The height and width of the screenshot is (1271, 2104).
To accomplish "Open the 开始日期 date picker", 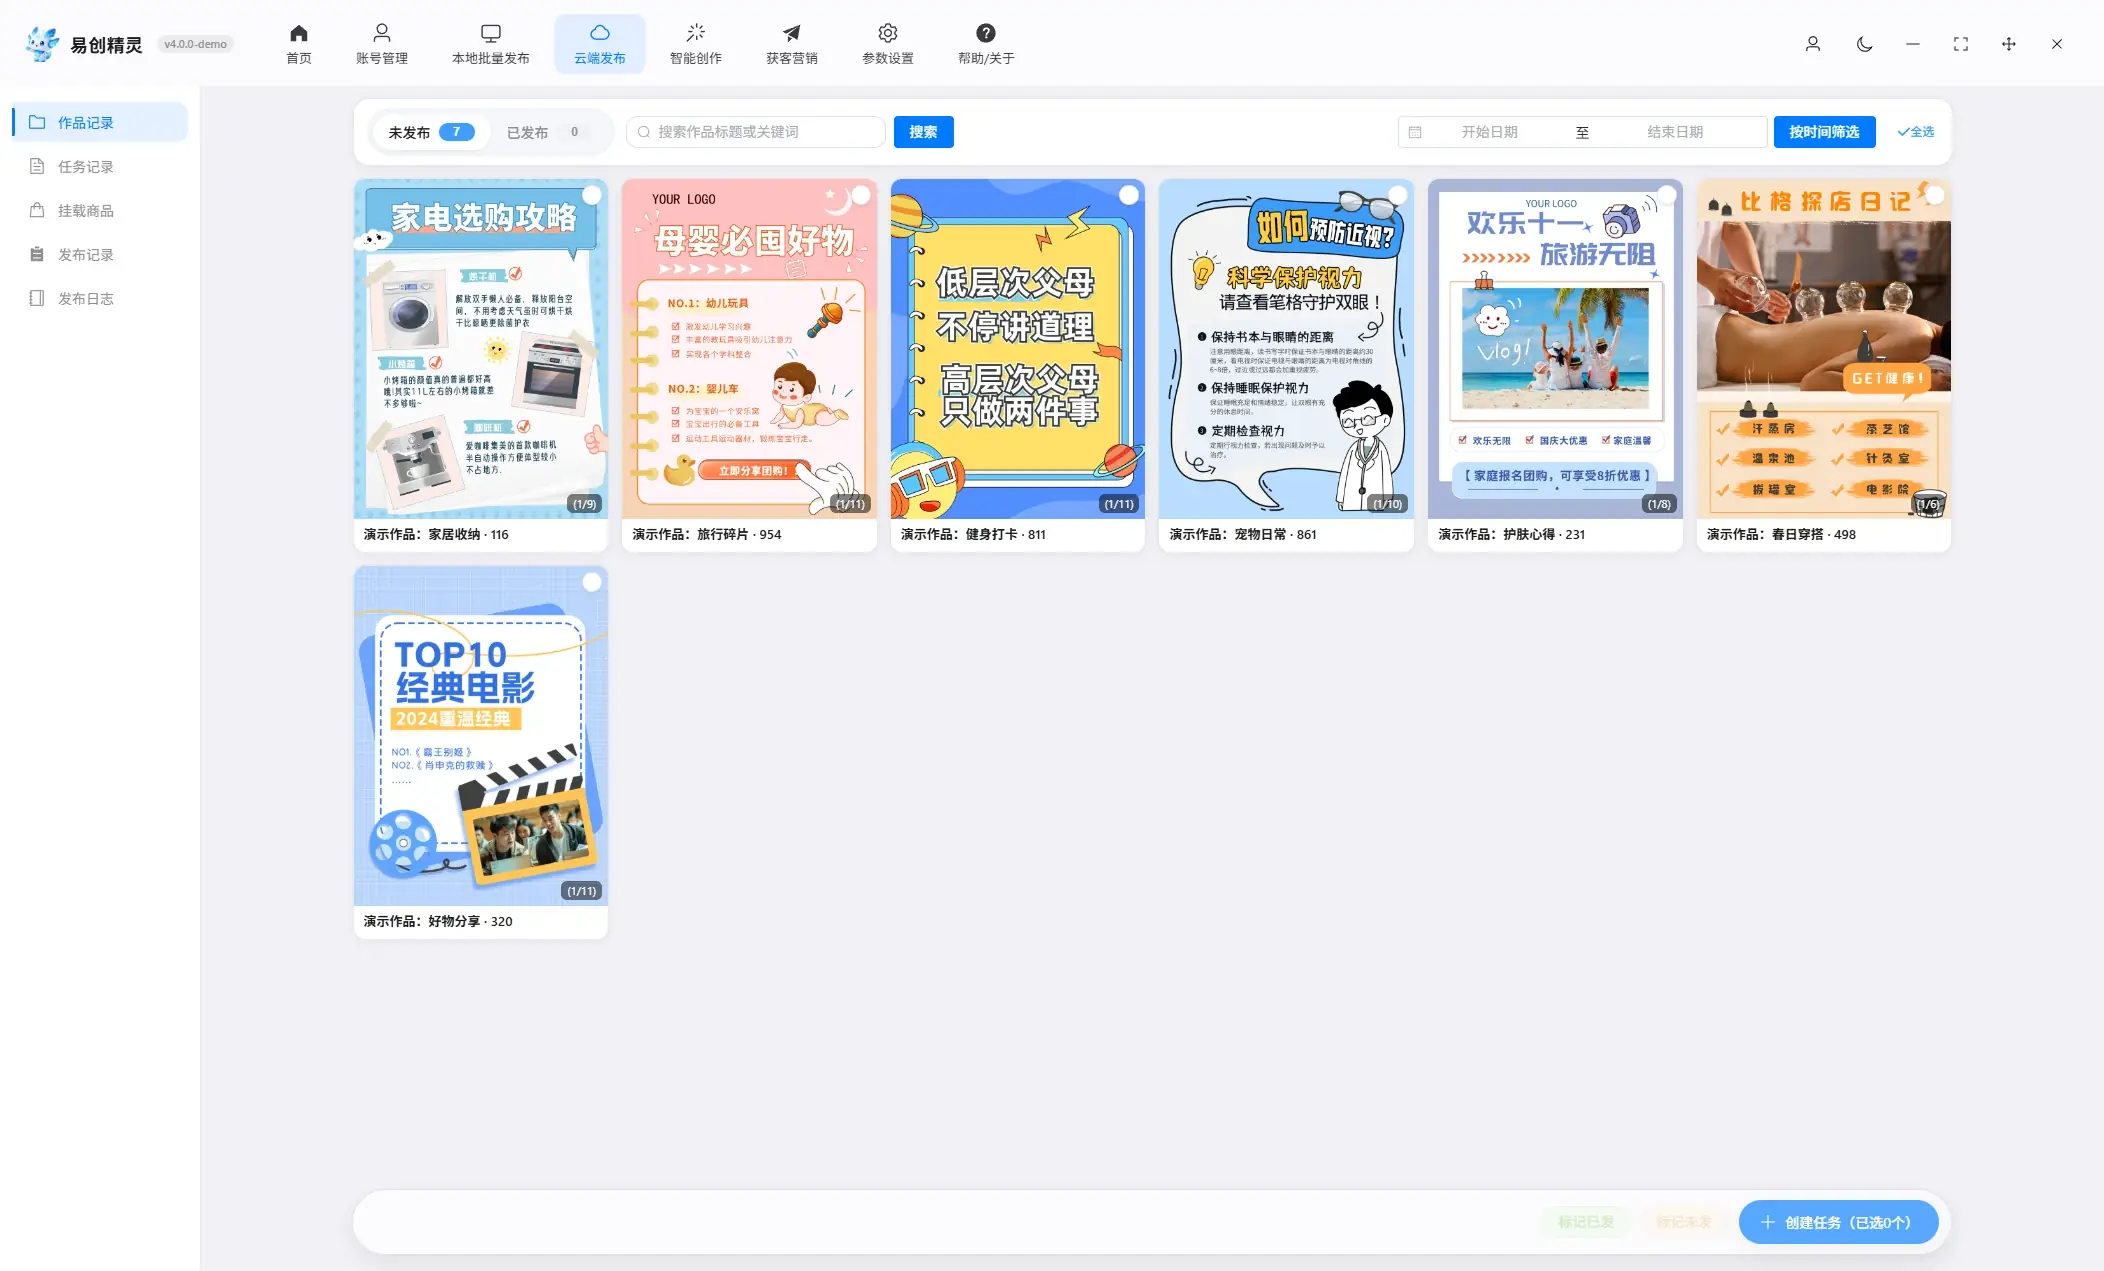I will (1489, 132).
